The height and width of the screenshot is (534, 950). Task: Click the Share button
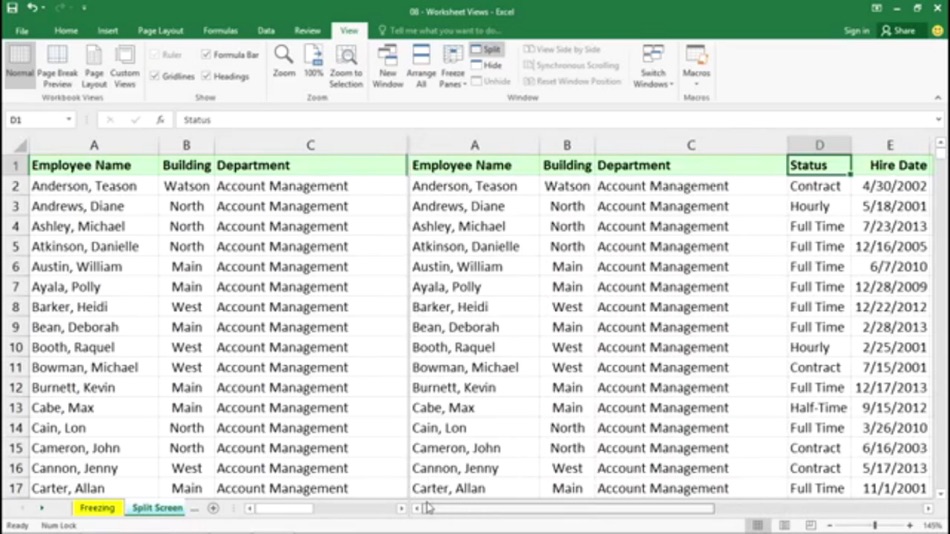click(899, 30)
